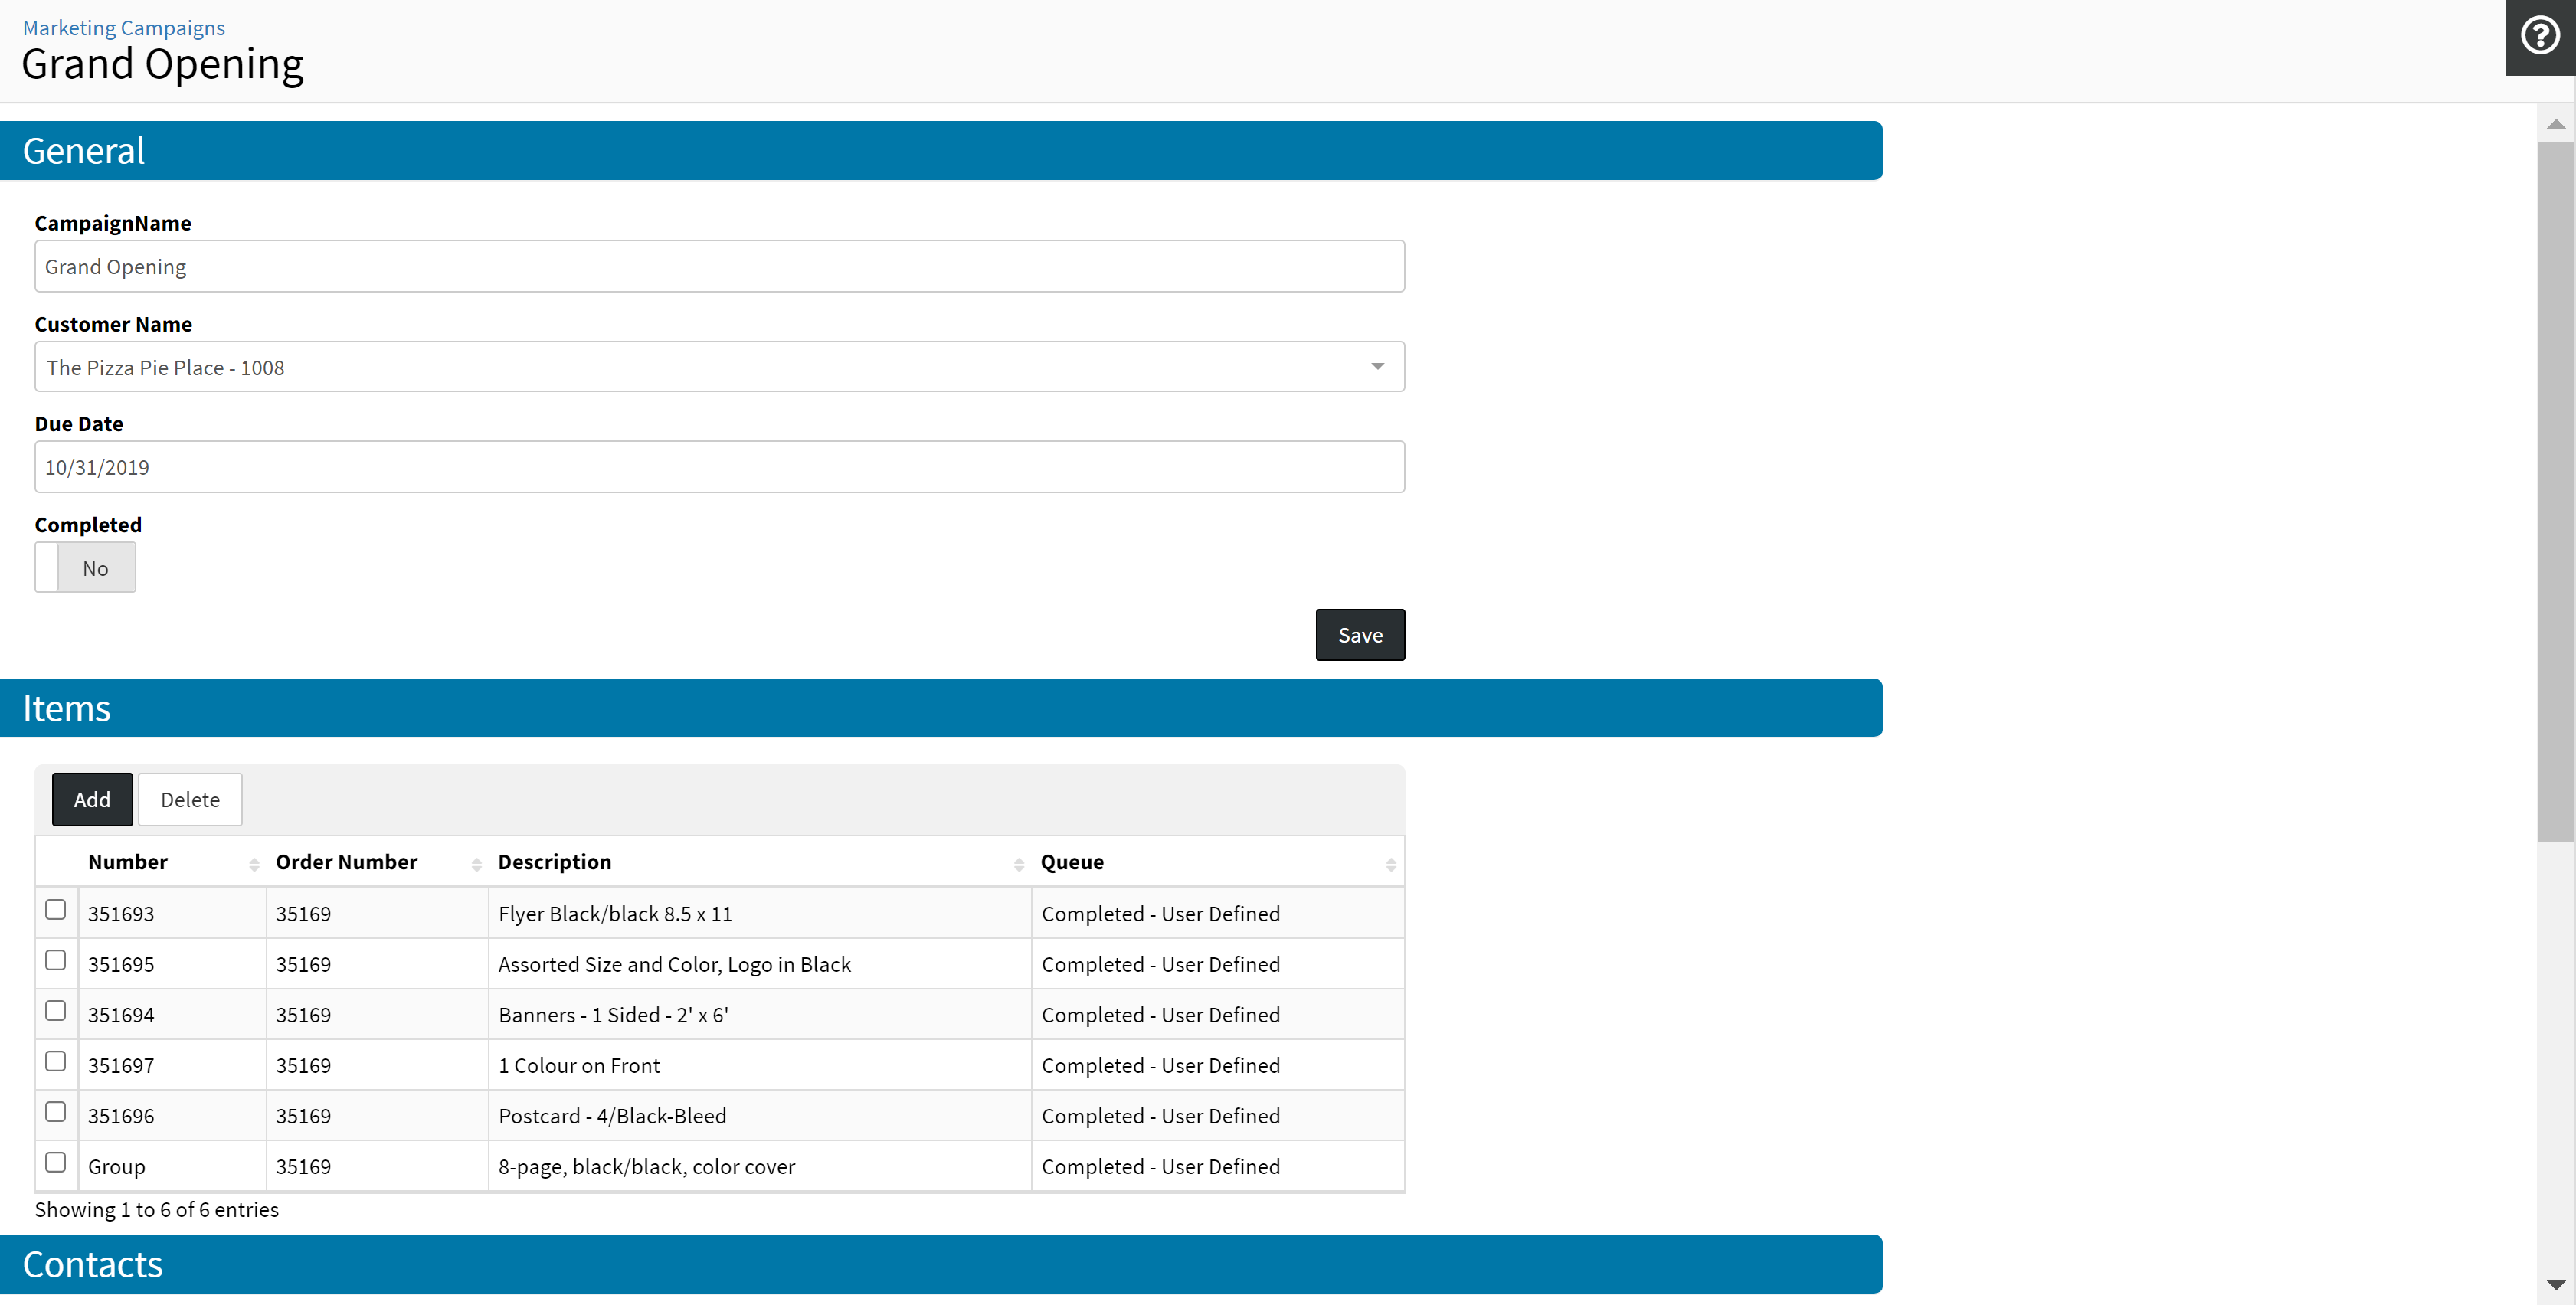Collapse the General section header

(x=940, y=151)
